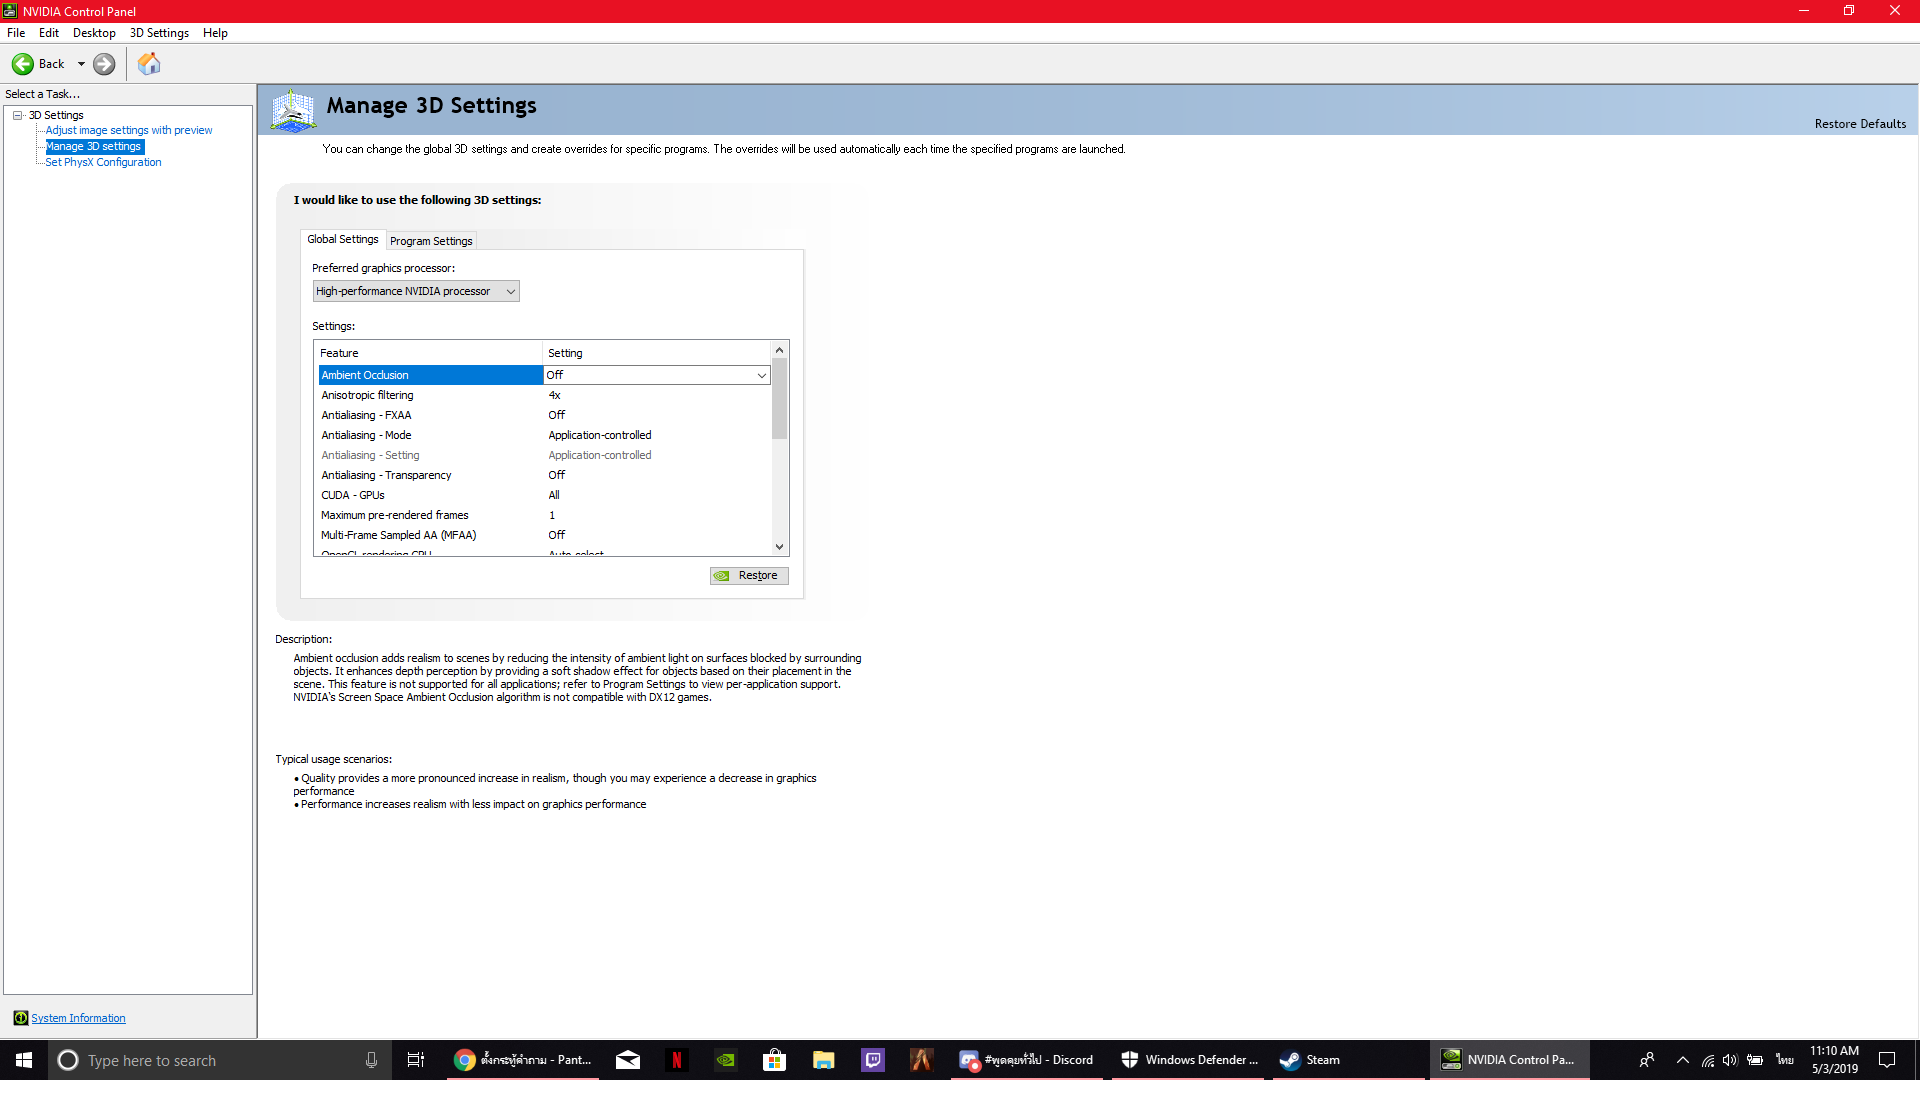Select Manage 3D settings in task tree
This screenshot has height=1100, width=1920.
click(94, 146)
